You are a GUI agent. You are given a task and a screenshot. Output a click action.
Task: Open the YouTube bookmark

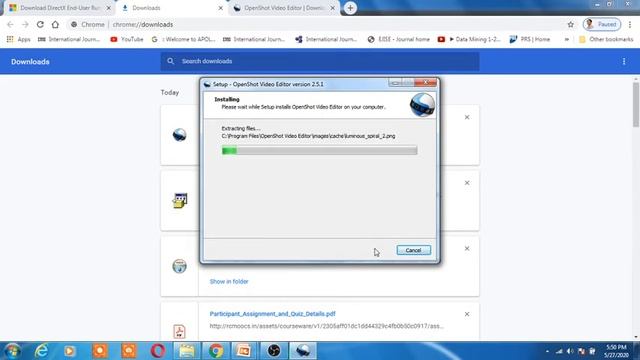(127, 39)
